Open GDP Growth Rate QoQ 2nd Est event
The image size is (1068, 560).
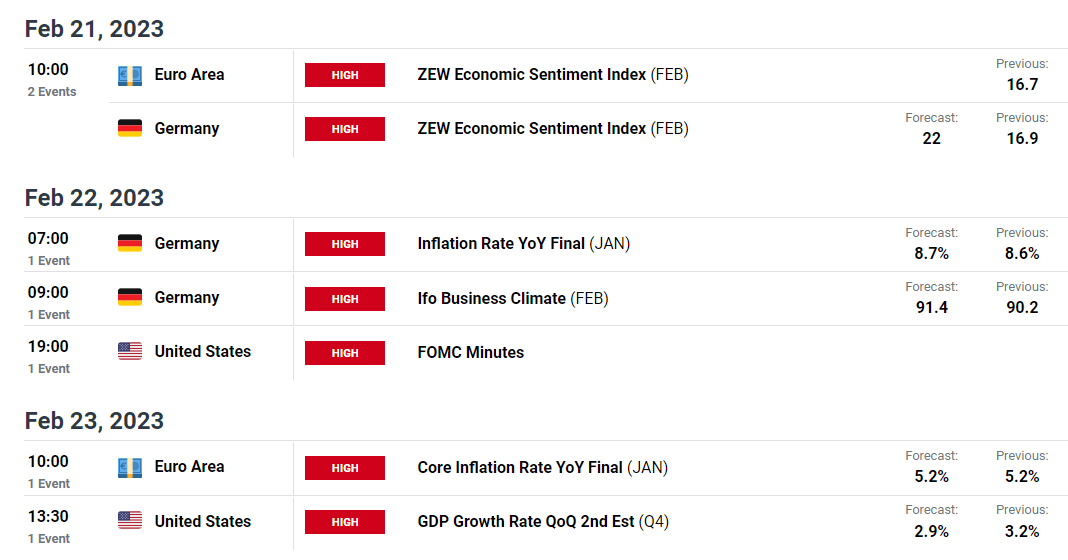point(544,522)
